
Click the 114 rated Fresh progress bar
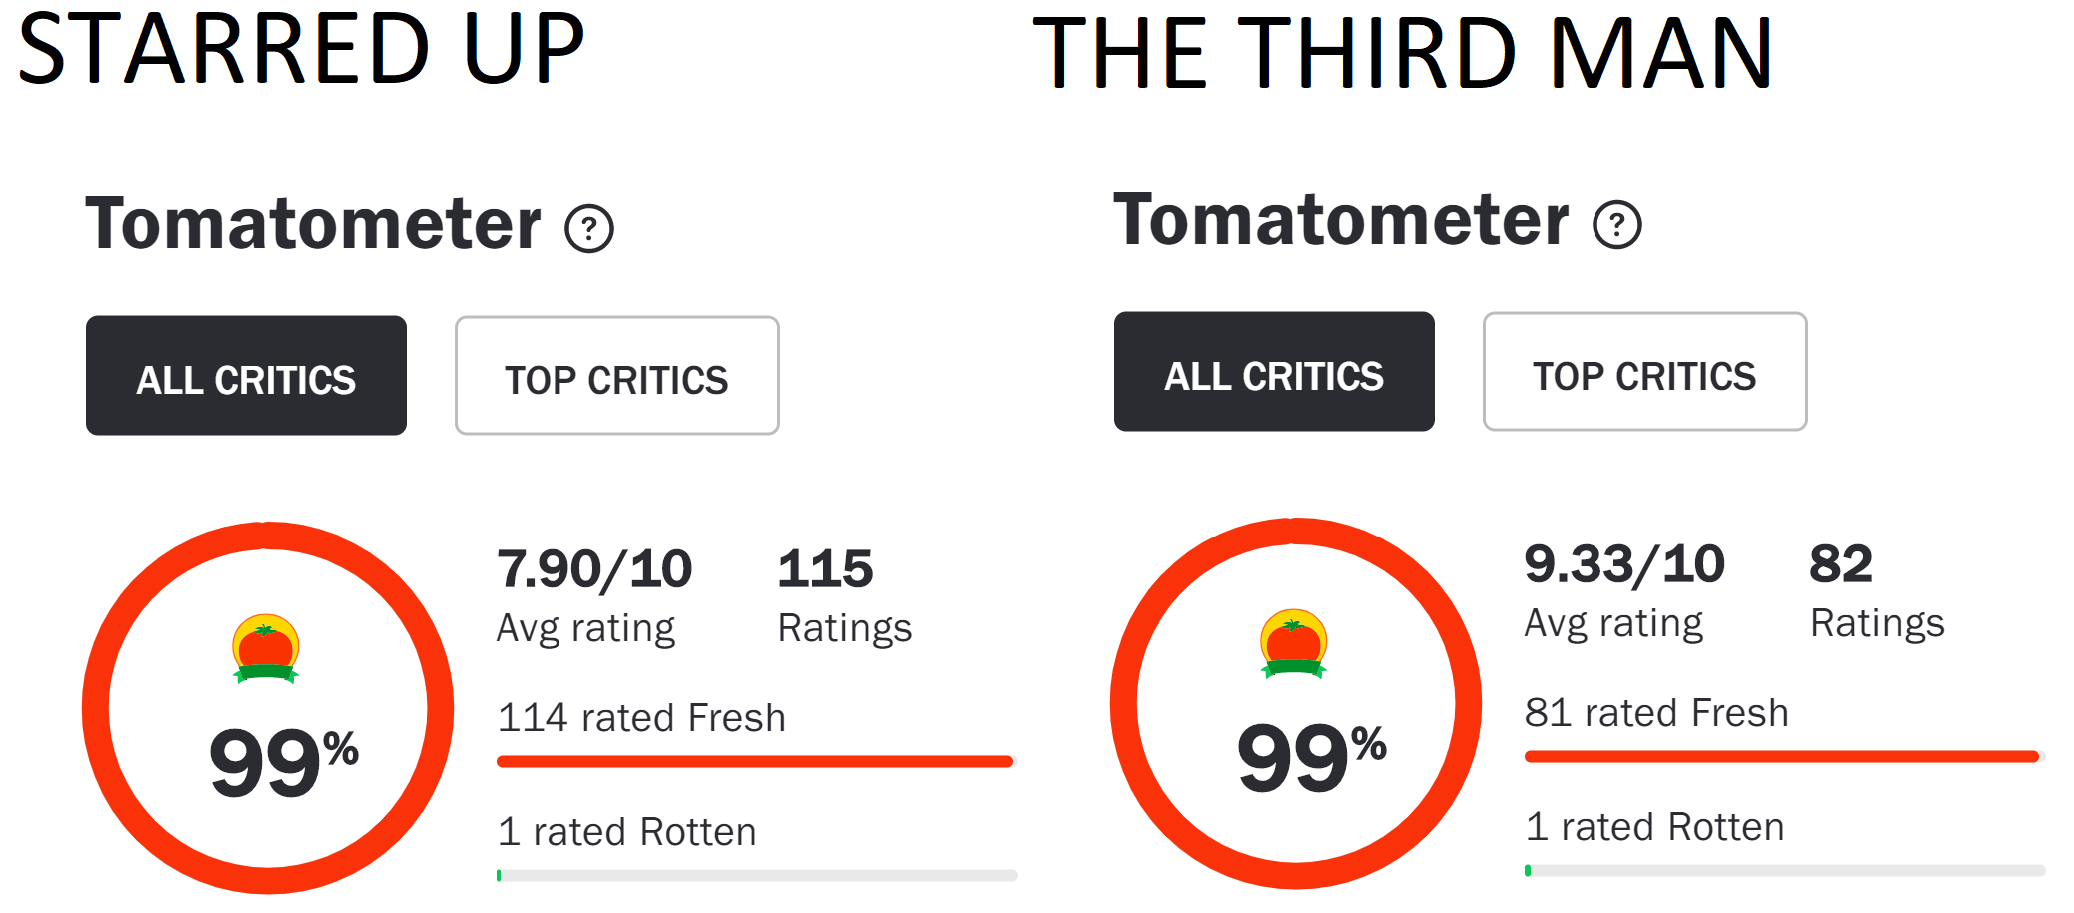[x=756, y=762]
